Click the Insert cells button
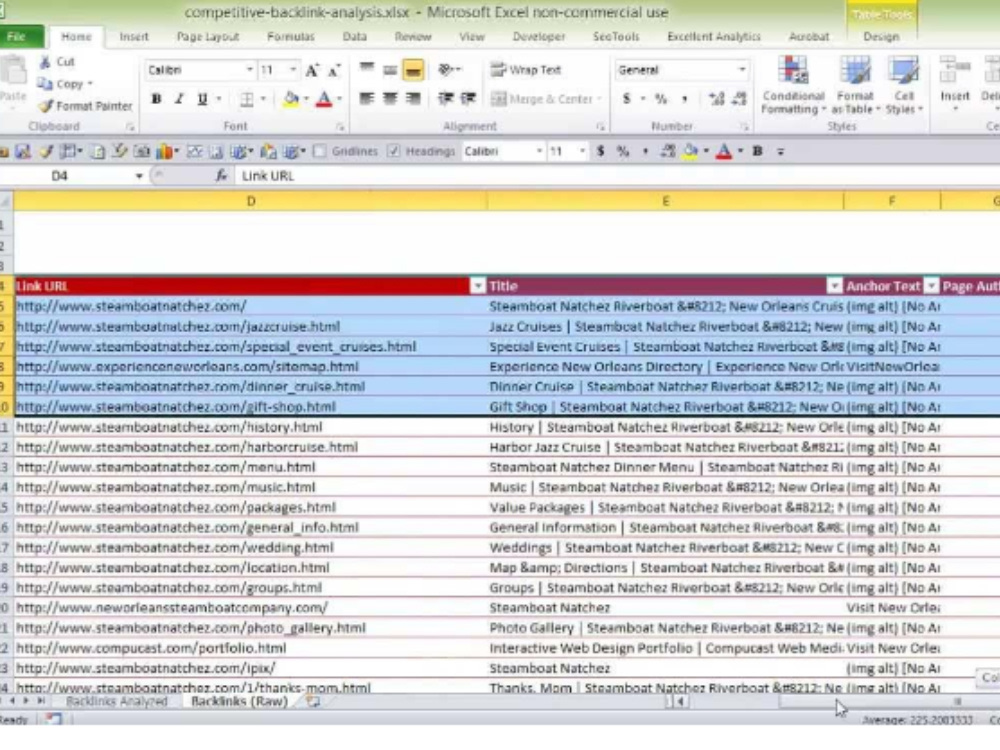 click(x=955, y=83)
